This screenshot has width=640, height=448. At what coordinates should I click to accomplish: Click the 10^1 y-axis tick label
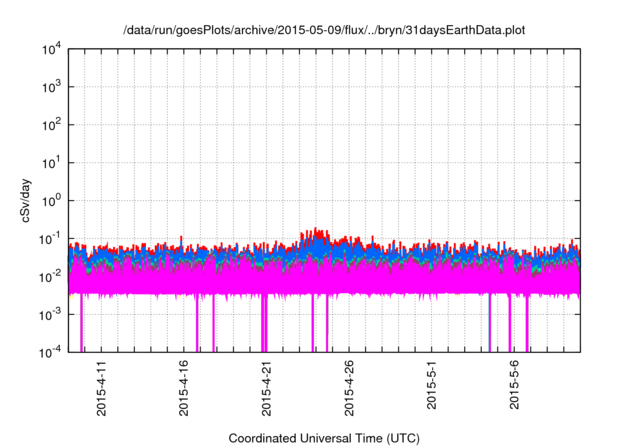coord(51,163)
